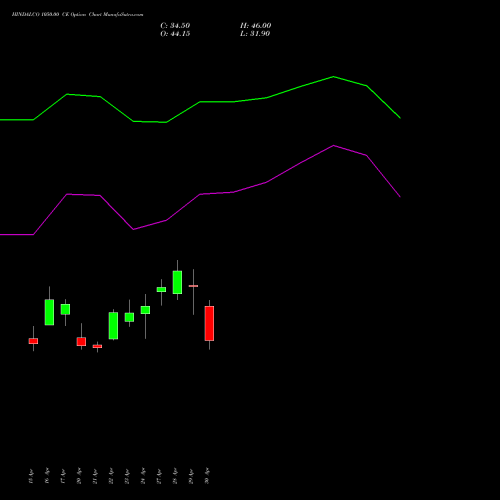Select the green candle for 24 Apr
The image size is (500, 500).
point(145,310)
